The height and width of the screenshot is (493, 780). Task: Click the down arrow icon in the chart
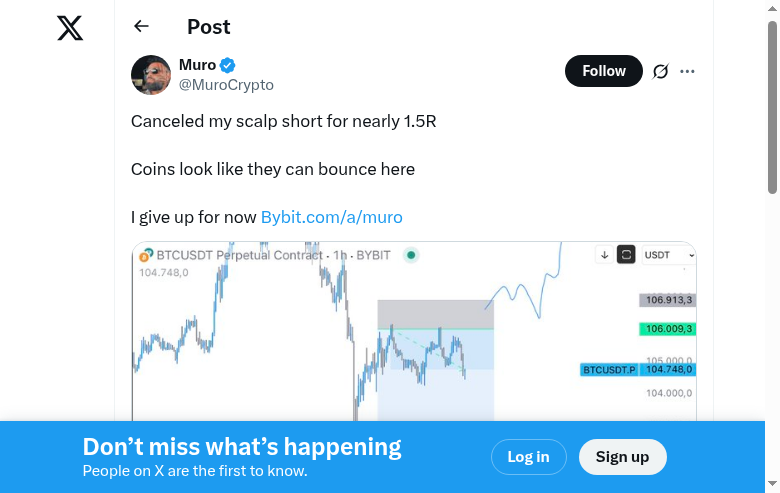pyautogui.click(x=605, y=255)
